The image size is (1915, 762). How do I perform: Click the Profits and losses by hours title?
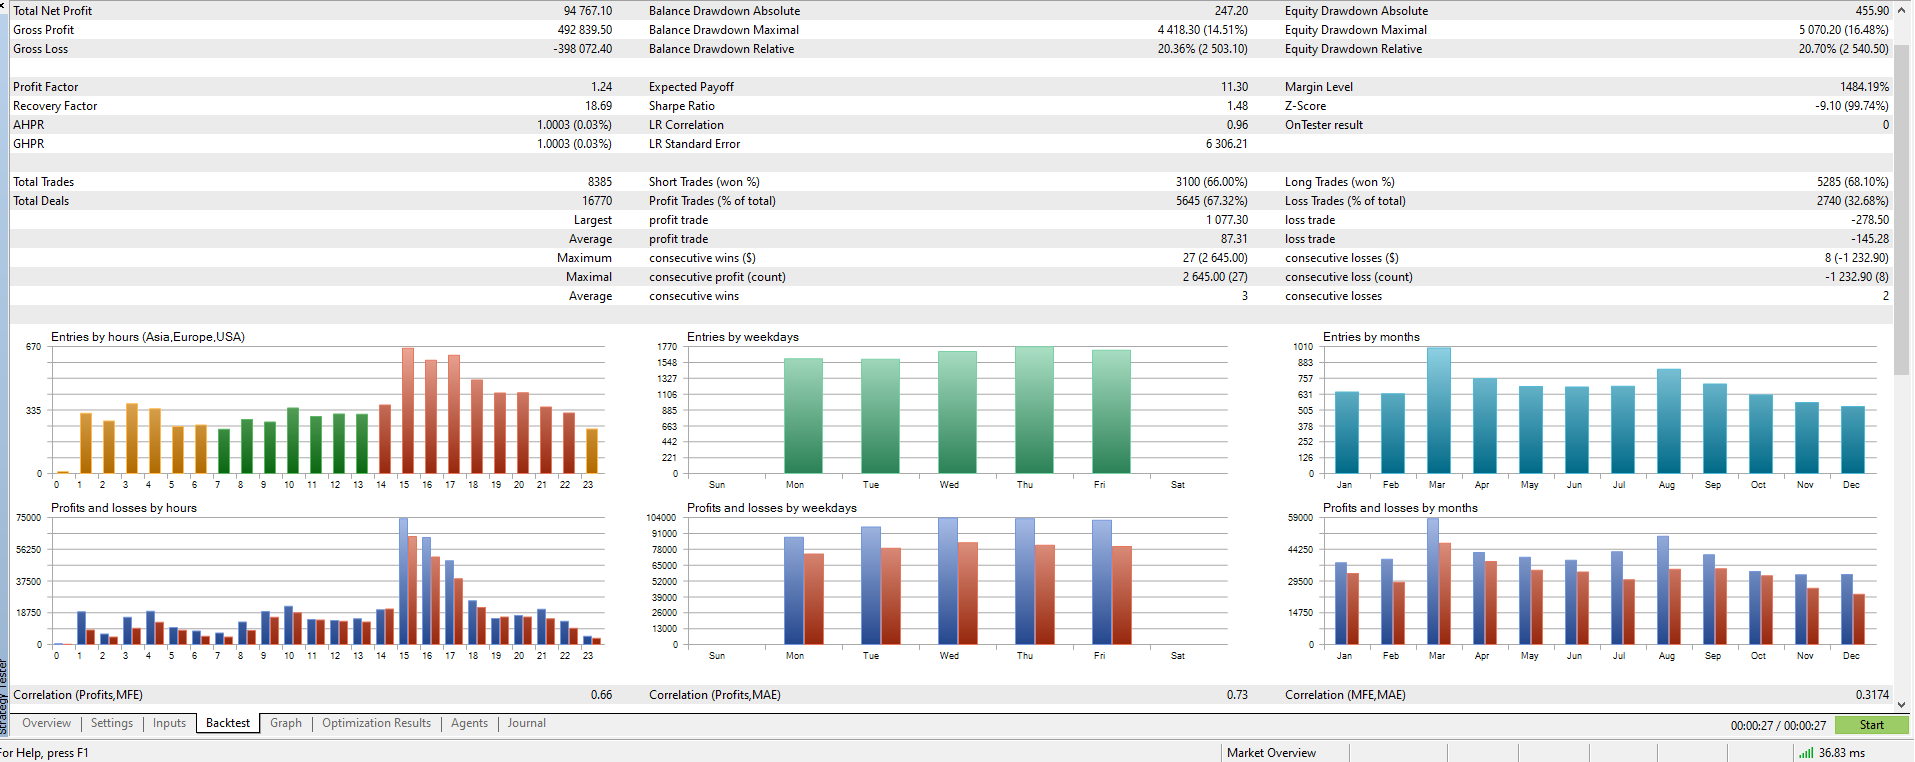click(x=124, y=508)
